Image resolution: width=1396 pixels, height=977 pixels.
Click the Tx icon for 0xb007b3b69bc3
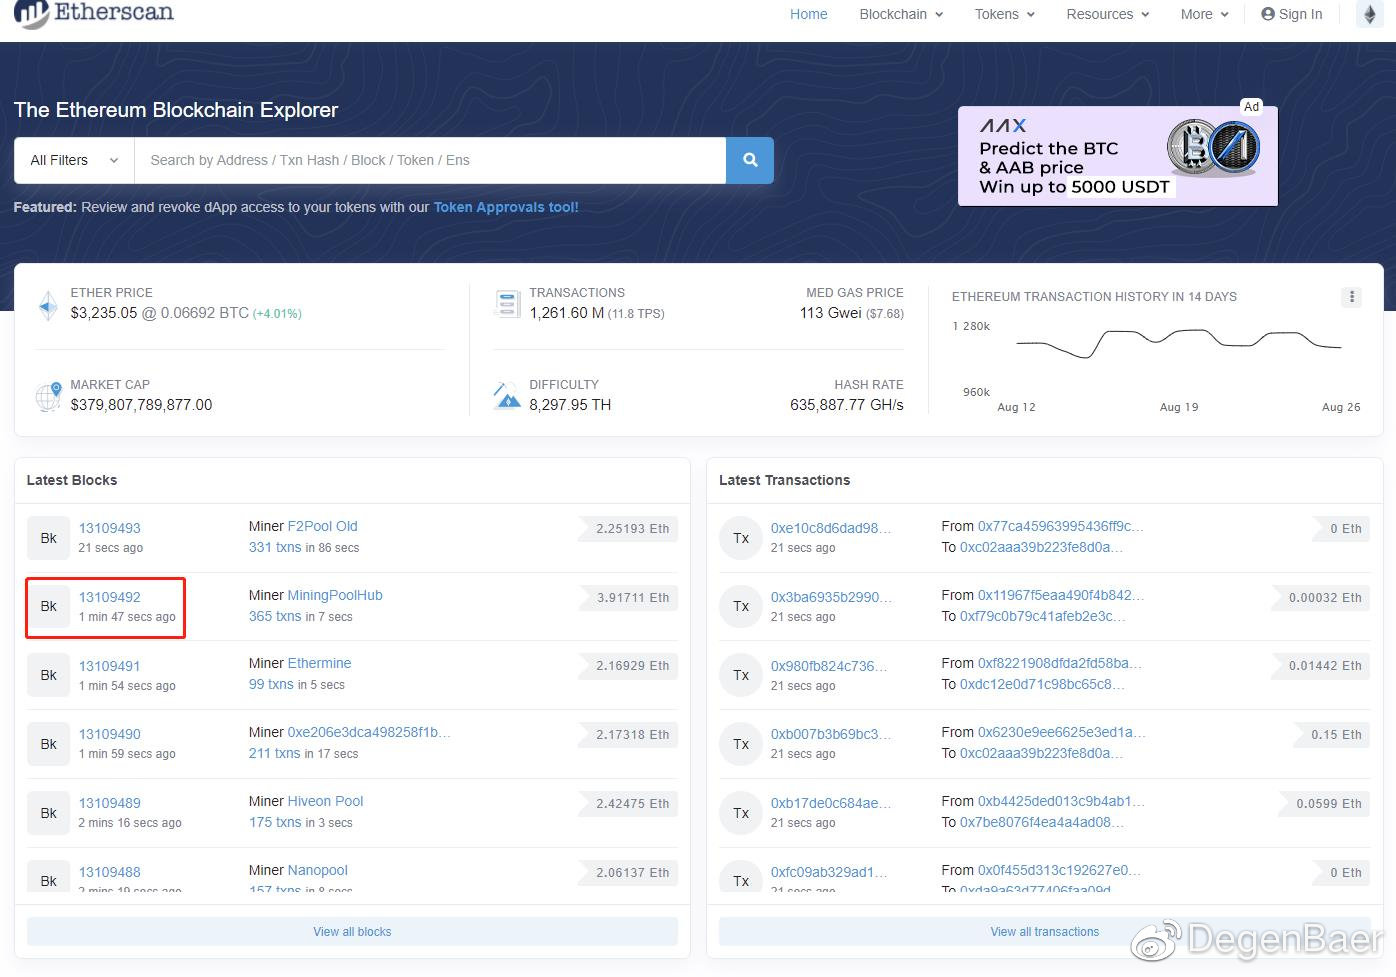[x=741, y=744]
